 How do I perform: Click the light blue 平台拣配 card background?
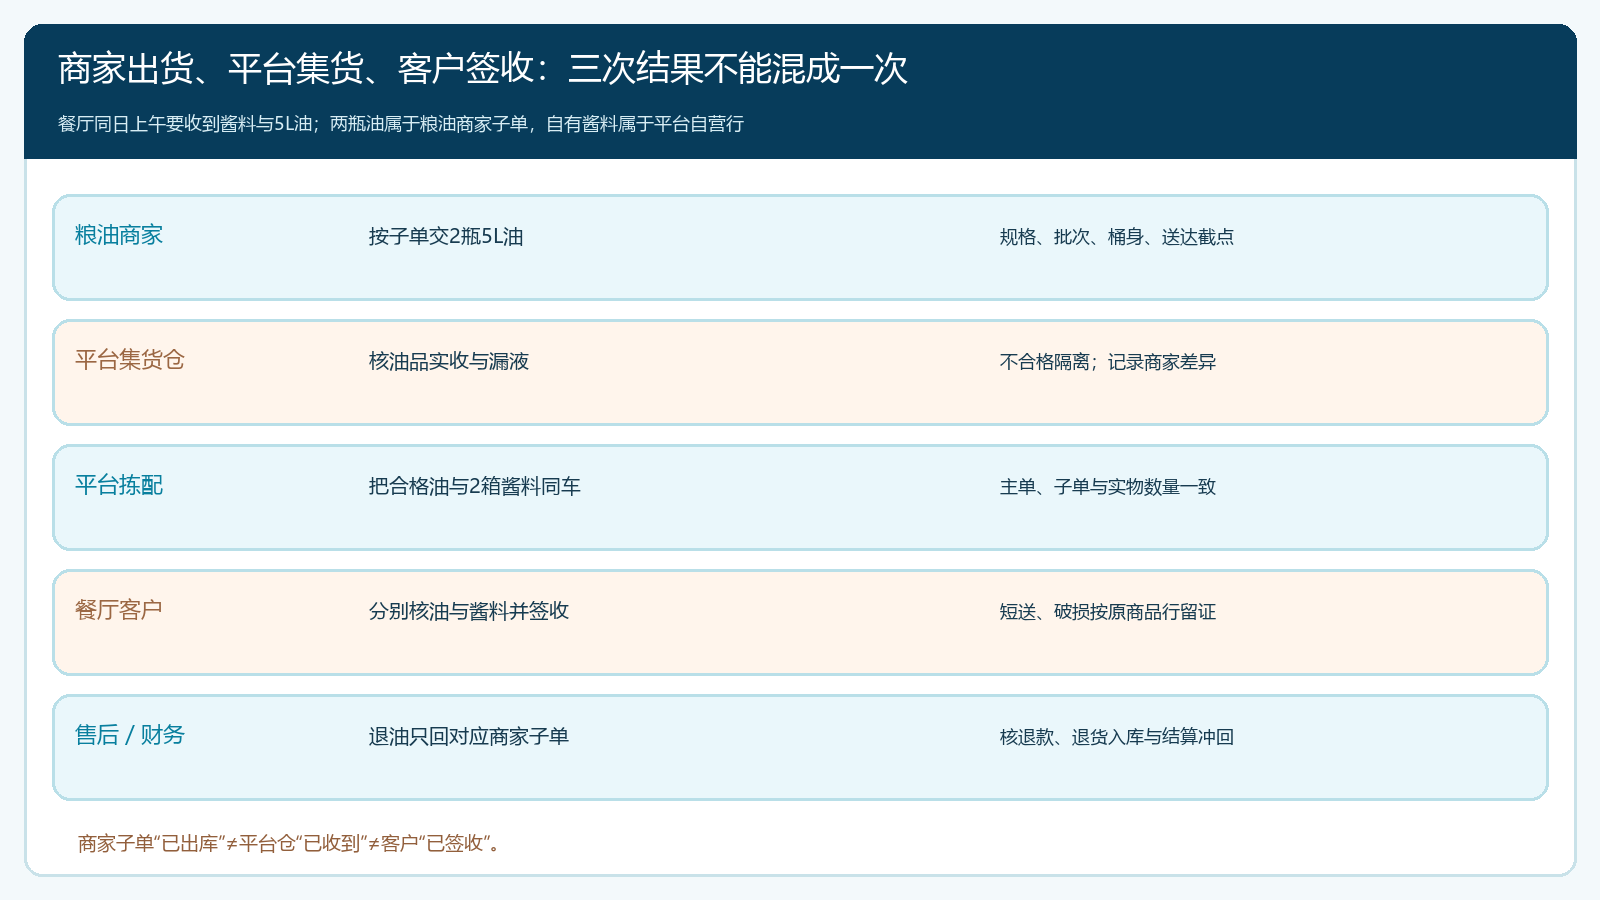coord(800,498)
